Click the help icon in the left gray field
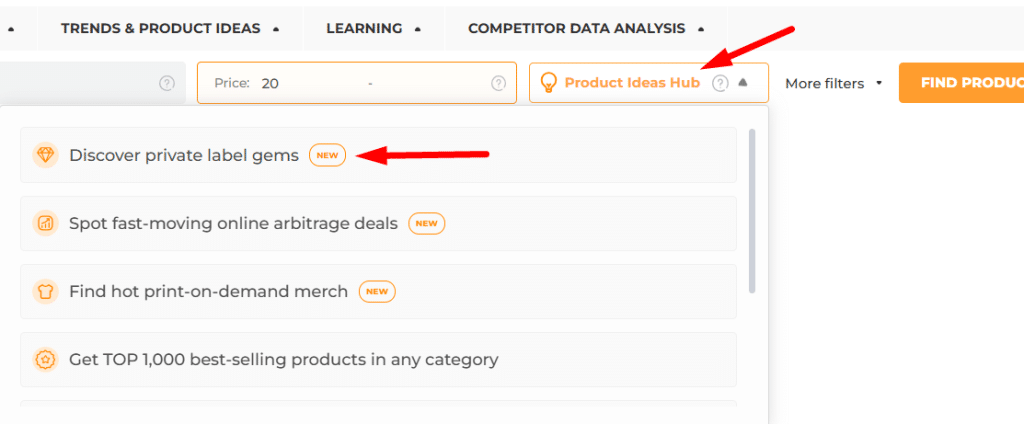The image size is (1024, 424). pos(167,83)
